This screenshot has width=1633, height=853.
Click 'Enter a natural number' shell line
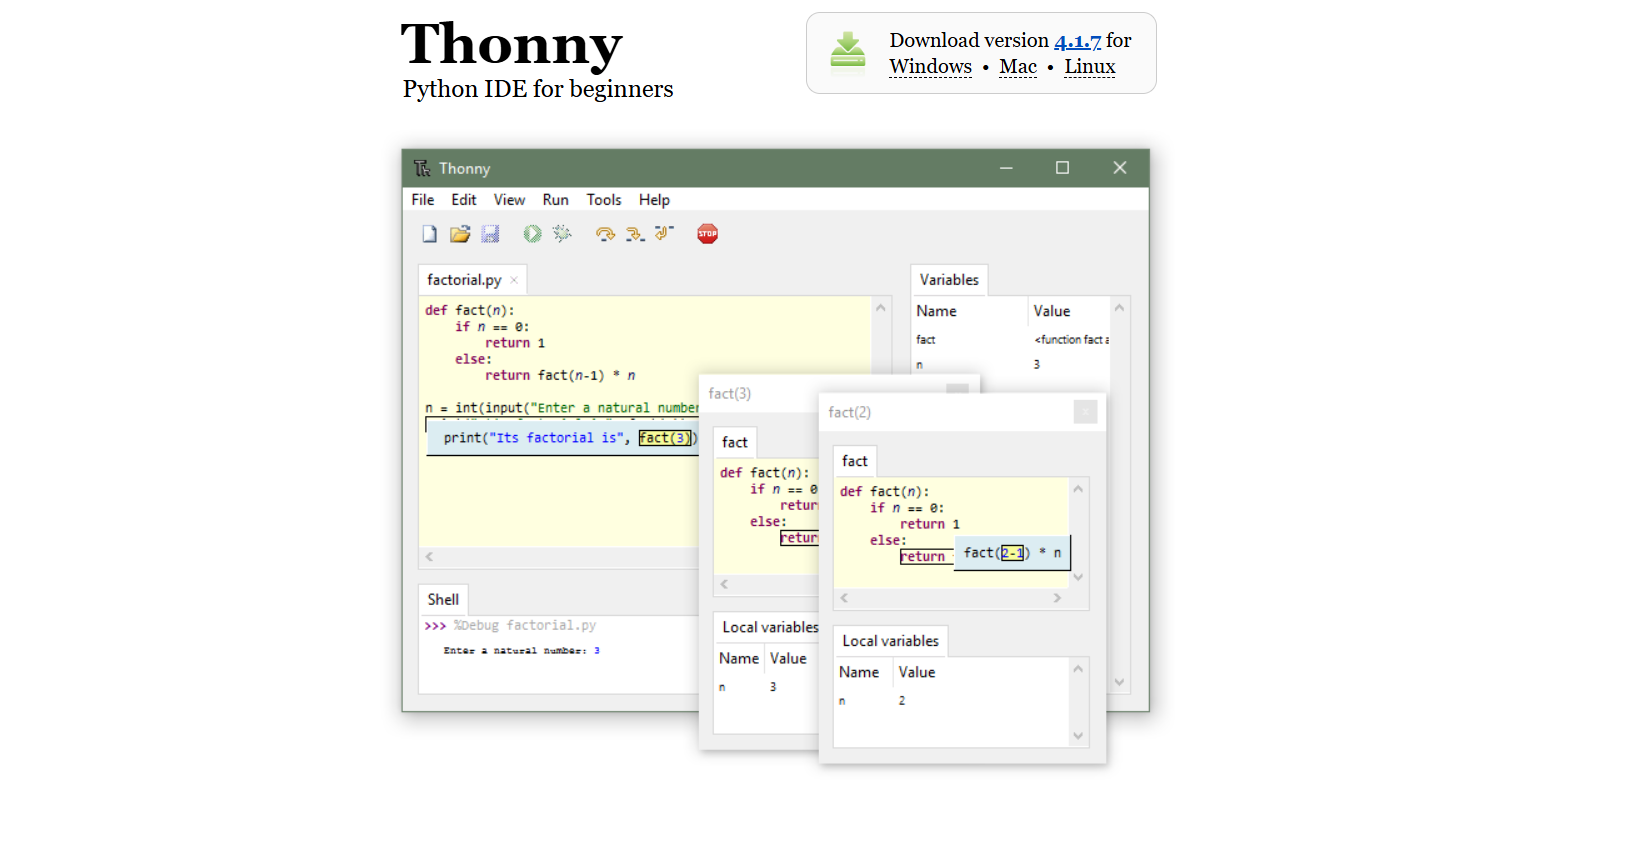click(521, 651)
